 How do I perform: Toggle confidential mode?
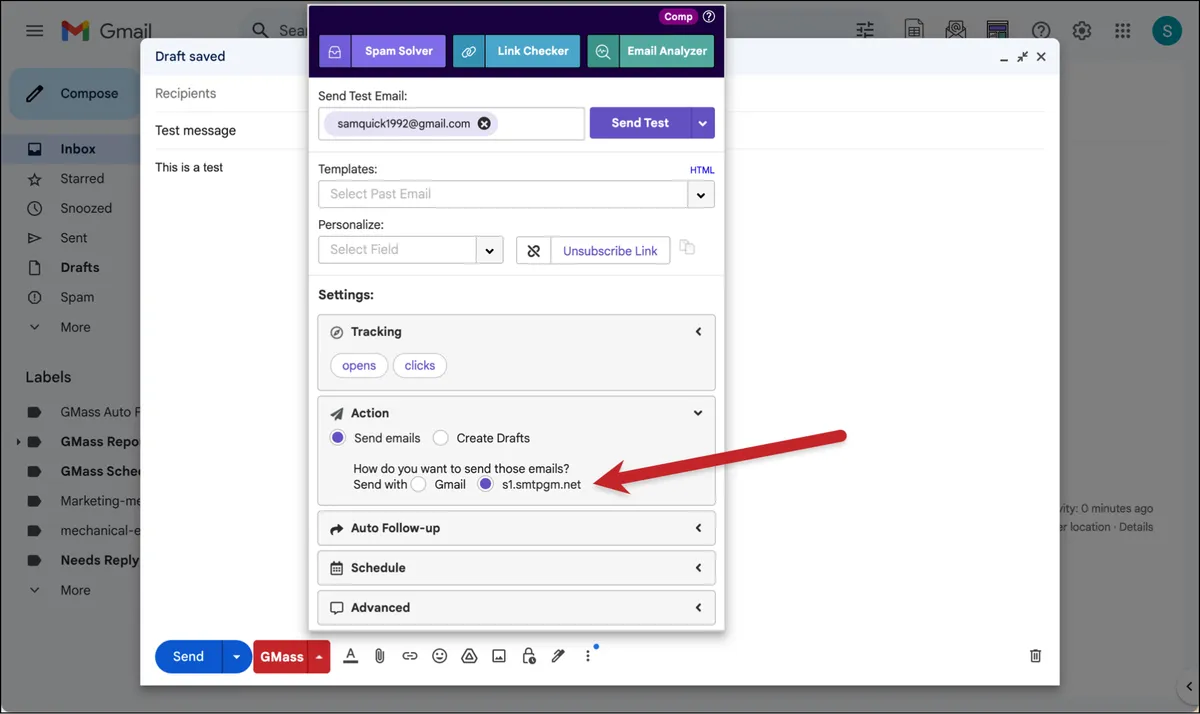(529, 656)
